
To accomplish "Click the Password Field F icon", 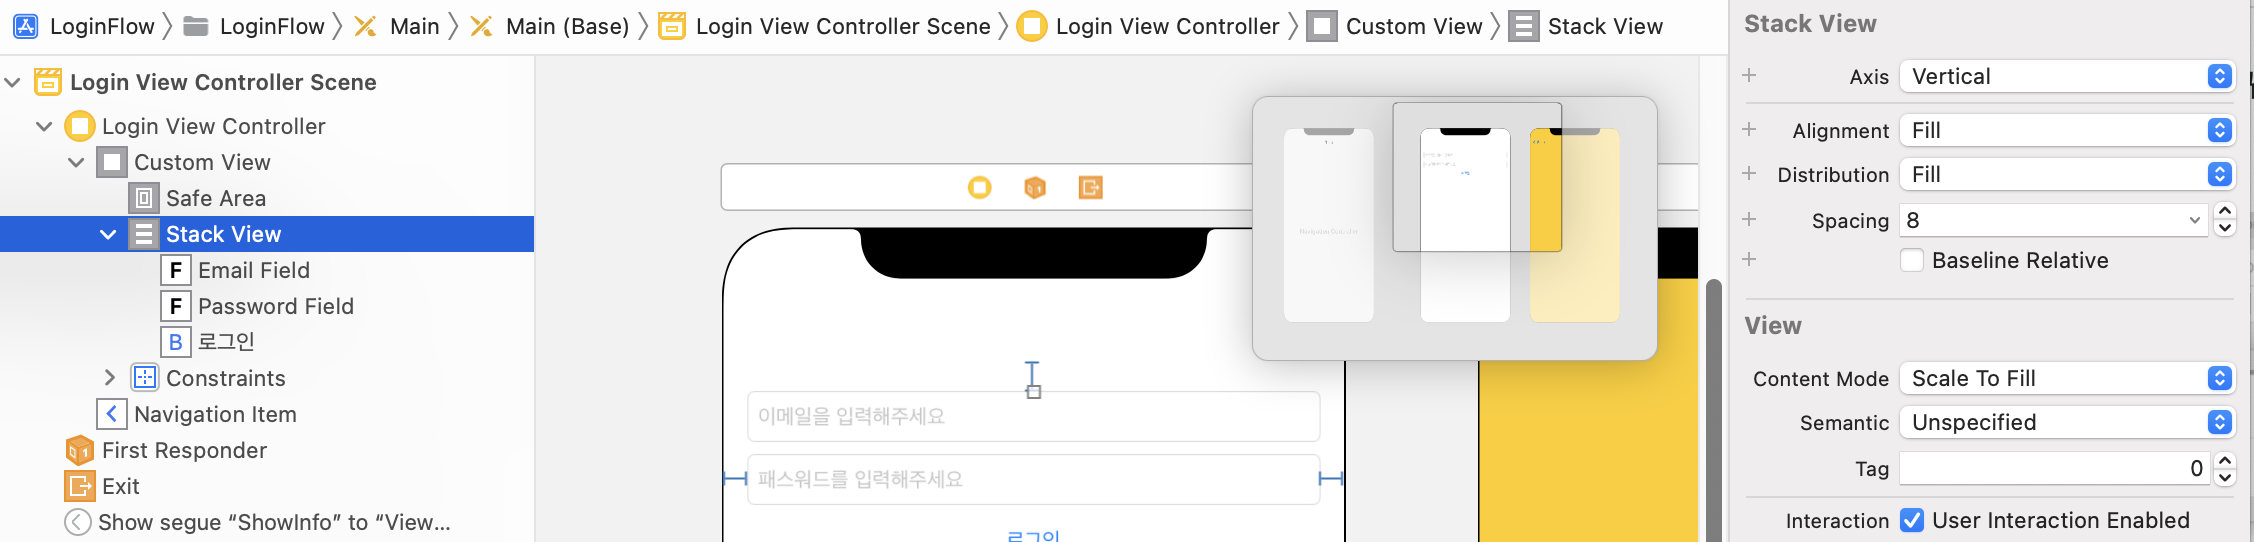I will (176, 306).
